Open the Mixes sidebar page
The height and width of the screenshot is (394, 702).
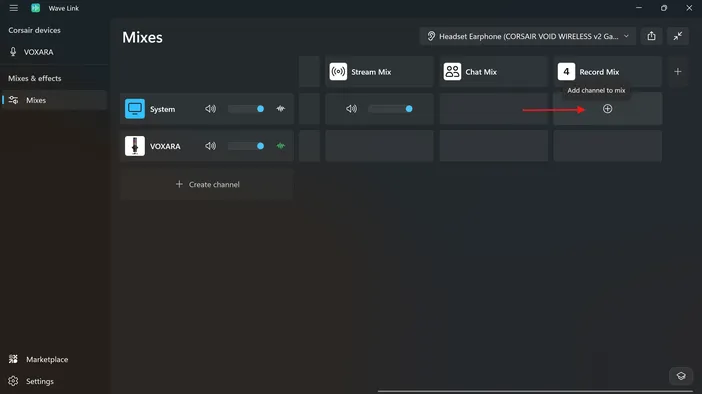54,100
